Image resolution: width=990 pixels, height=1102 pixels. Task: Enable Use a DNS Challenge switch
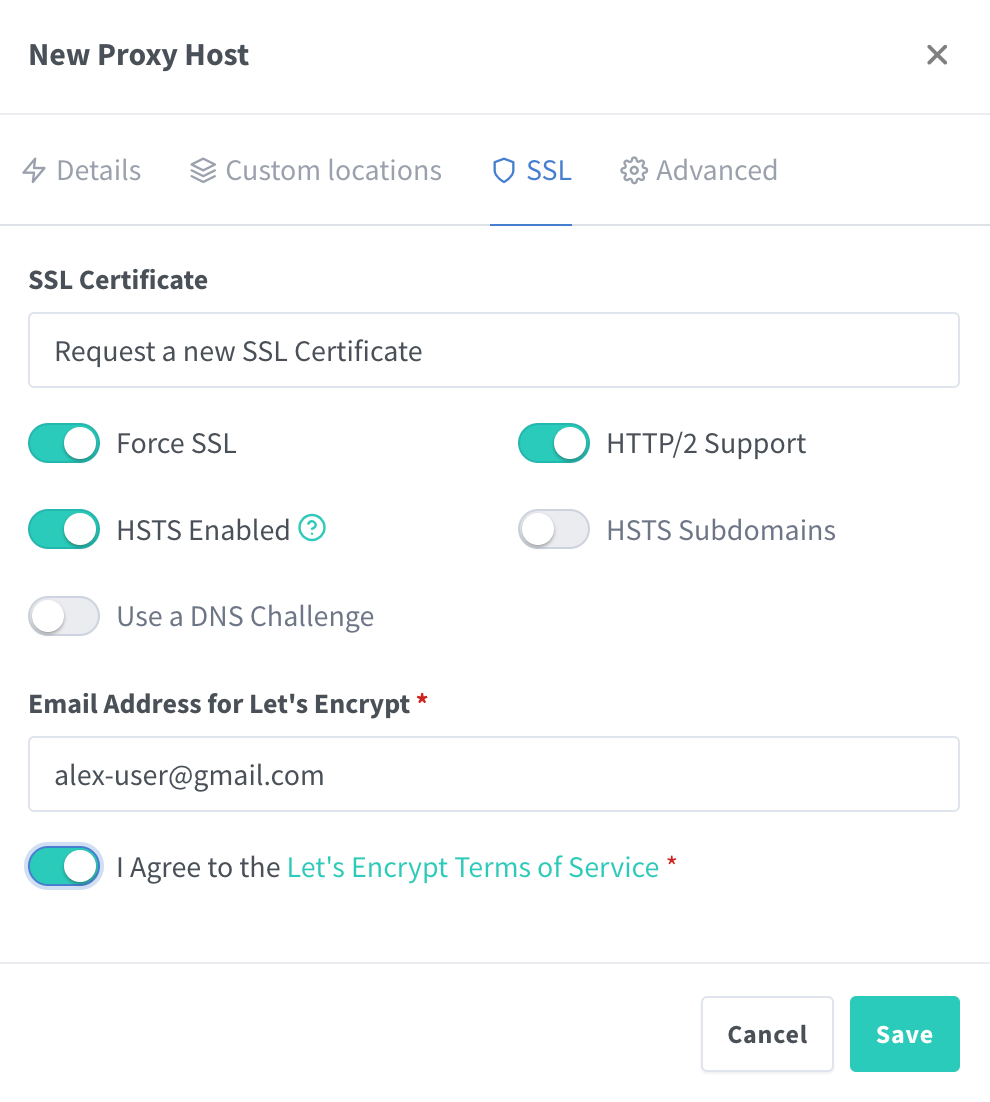pos(64,616)
